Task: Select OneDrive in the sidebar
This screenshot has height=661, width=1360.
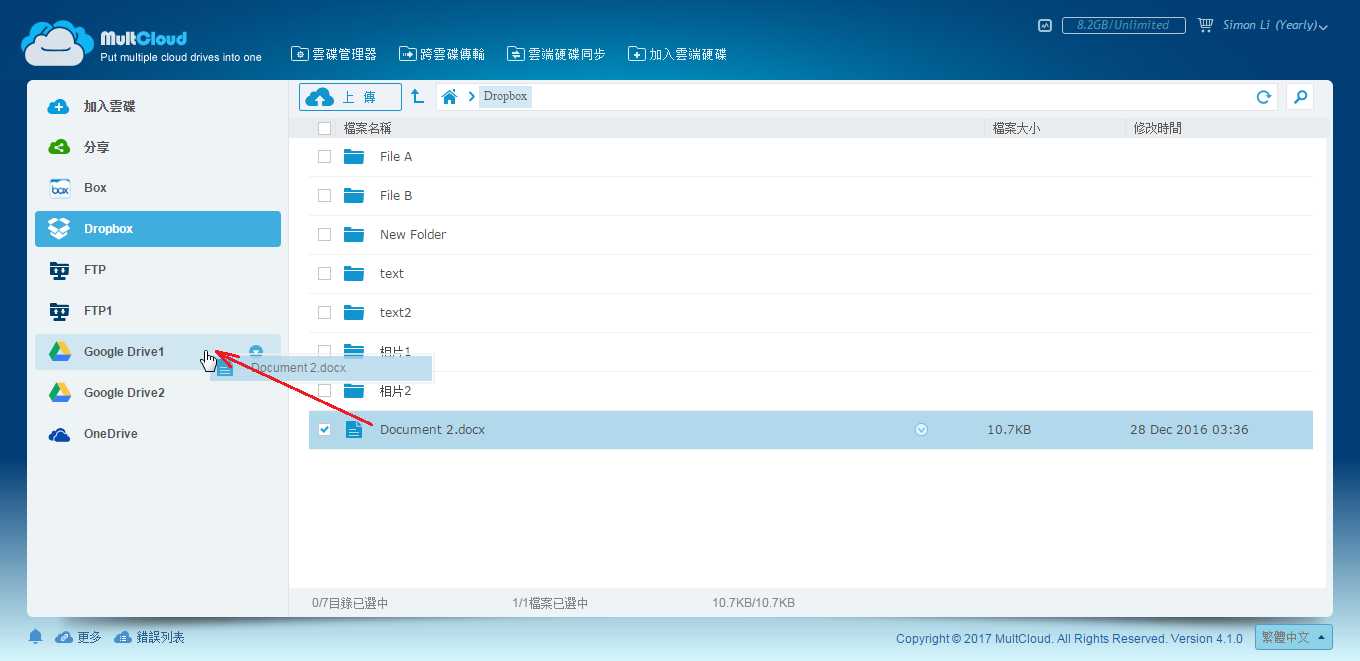Action: [x=158, y=434]
